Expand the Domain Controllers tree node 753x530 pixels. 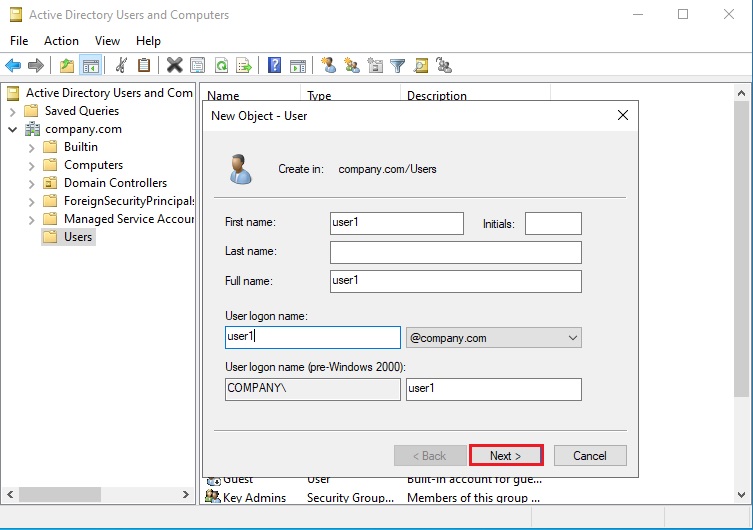31,183
